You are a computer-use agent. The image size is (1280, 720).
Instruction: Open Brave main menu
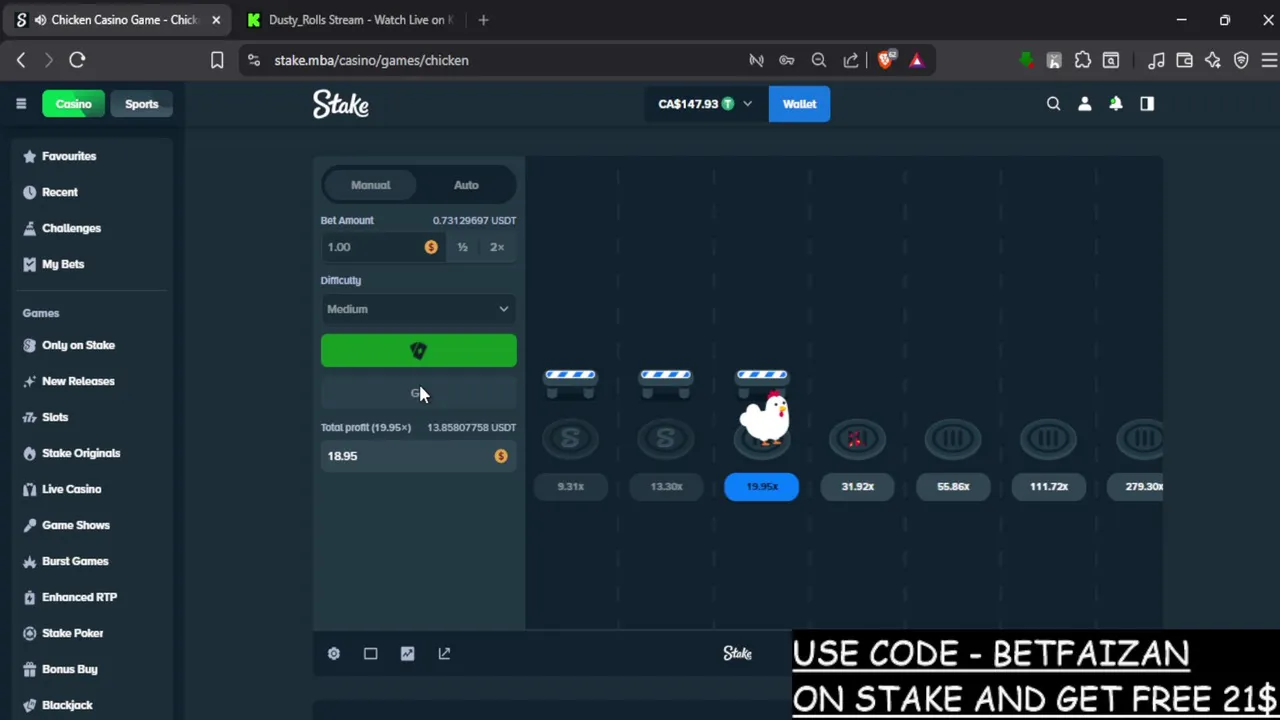tap(1269, 60)
